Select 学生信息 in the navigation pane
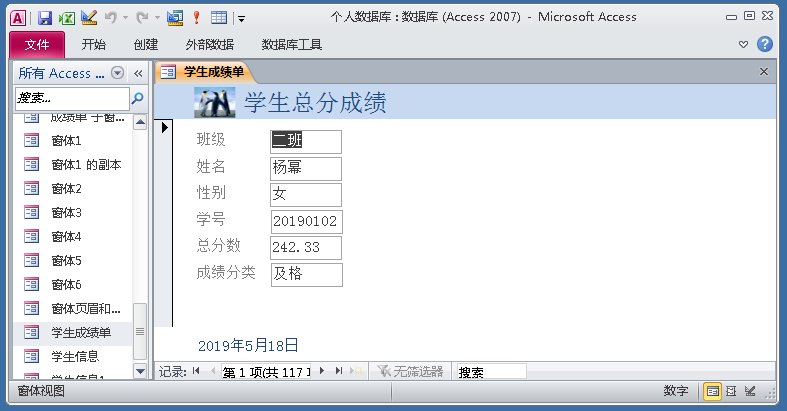787x411 pixels. tap(73, 356)
